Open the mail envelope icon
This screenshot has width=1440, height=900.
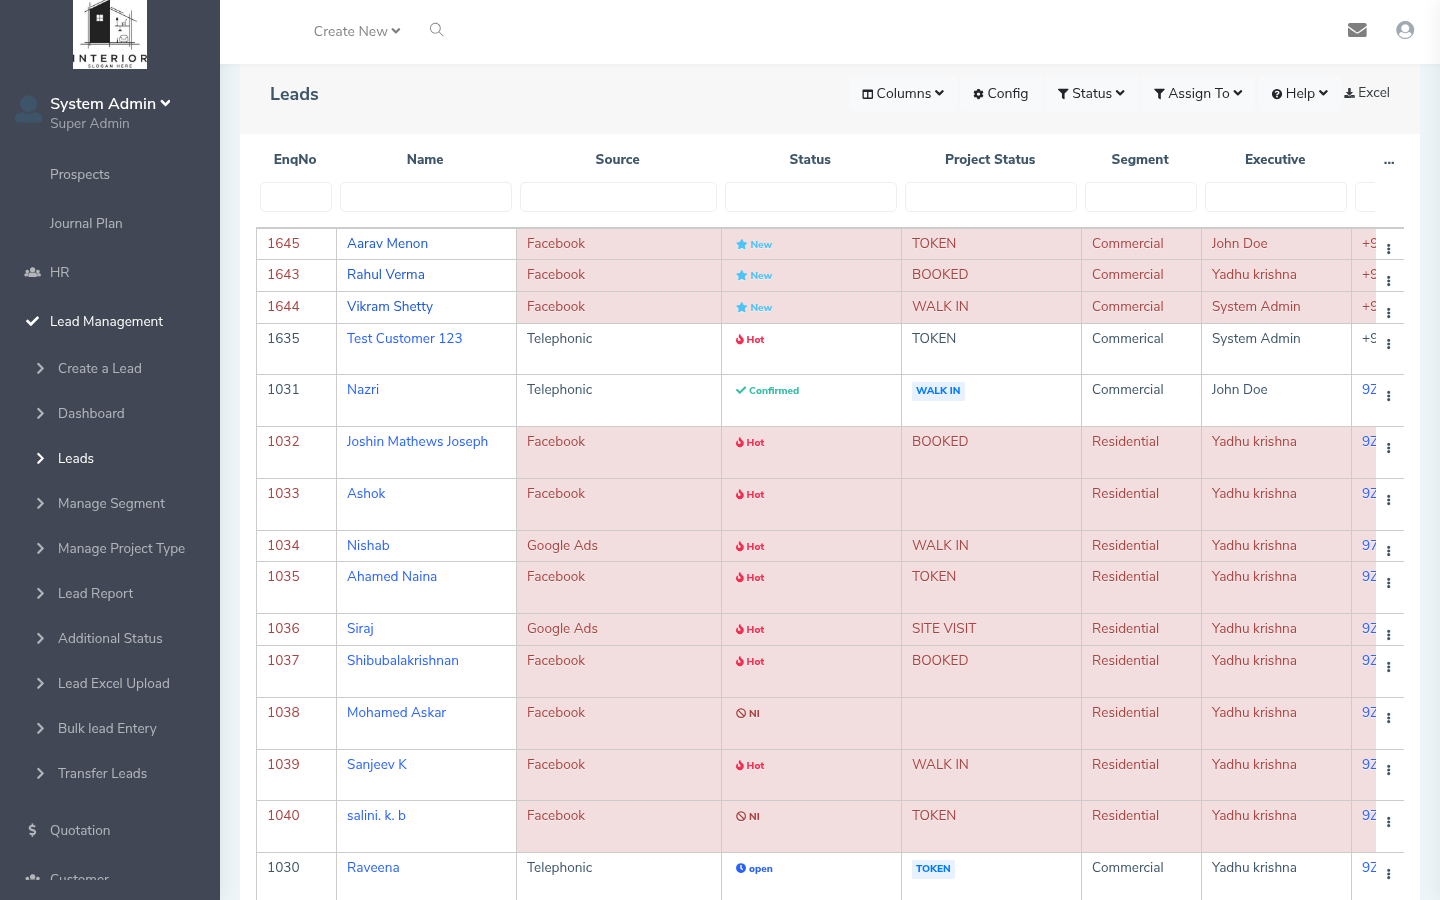pyautogui.click(x=1357, y=30)
